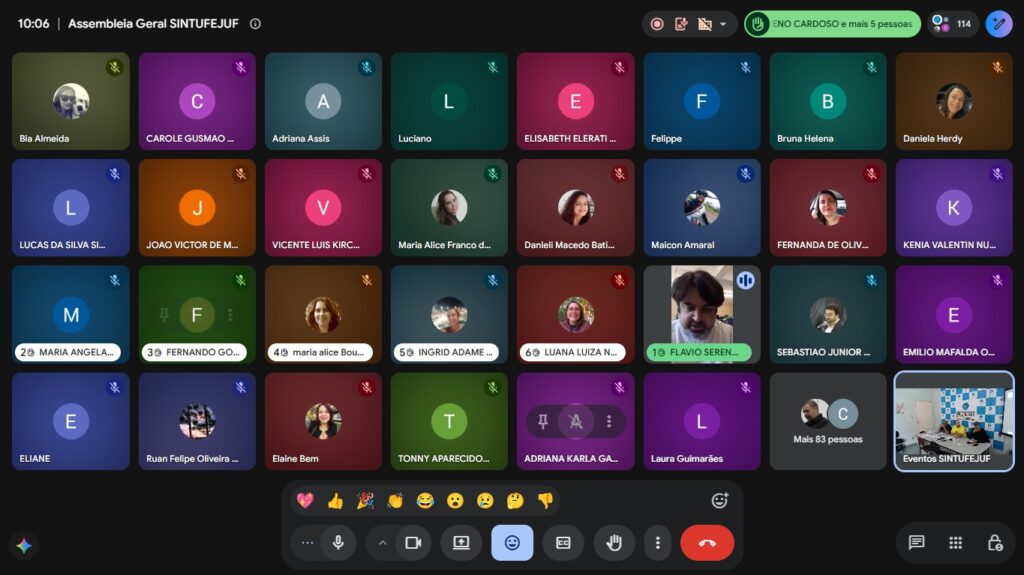The image size is (1024, 575).
Task: Open the raise hand control
Action: (614, 542)
